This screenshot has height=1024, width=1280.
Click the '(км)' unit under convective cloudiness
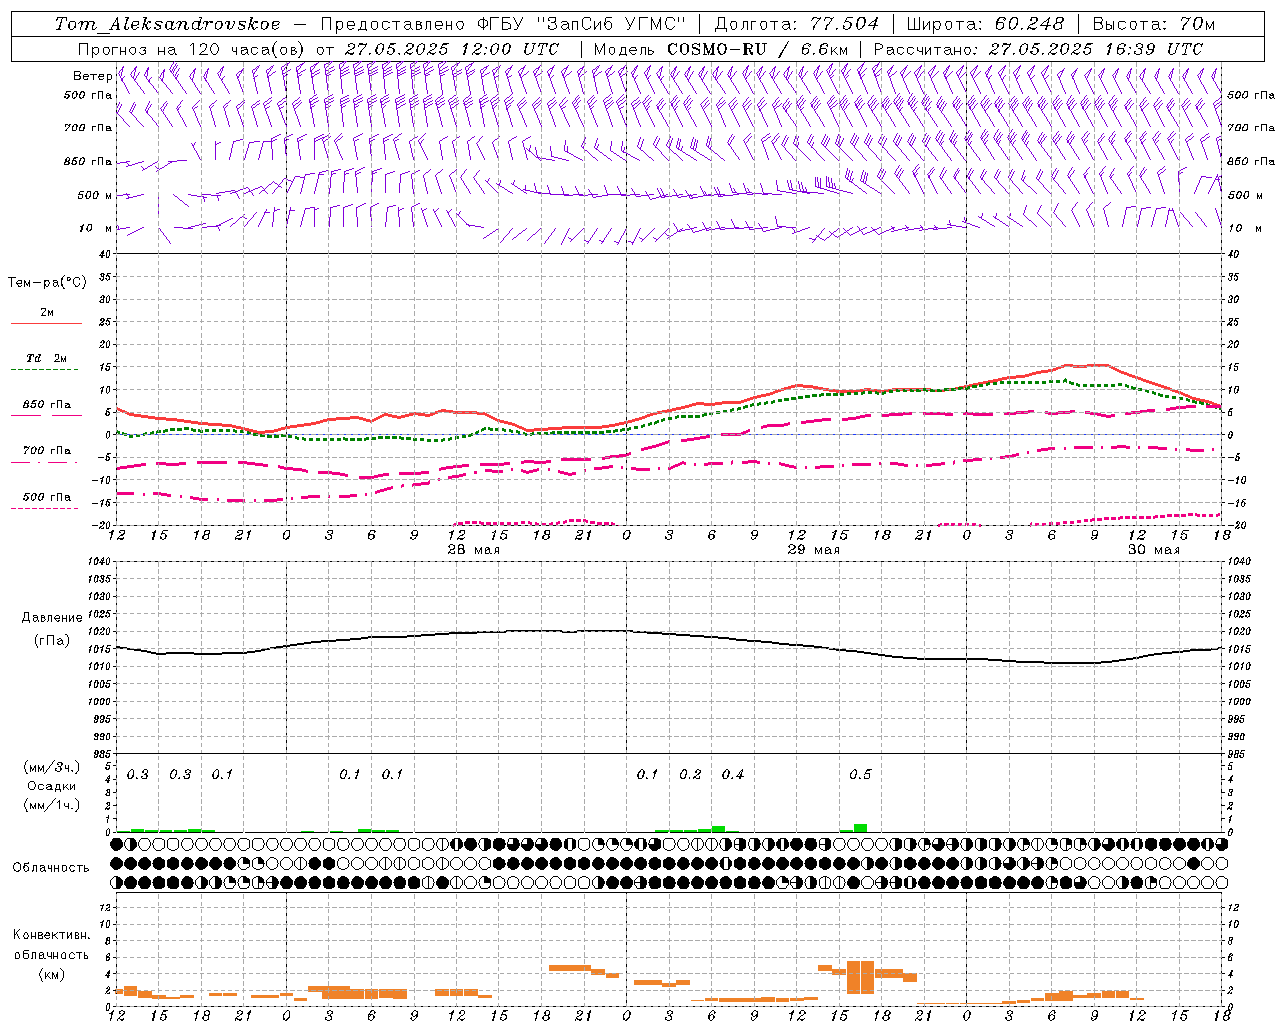pos(51,974)
